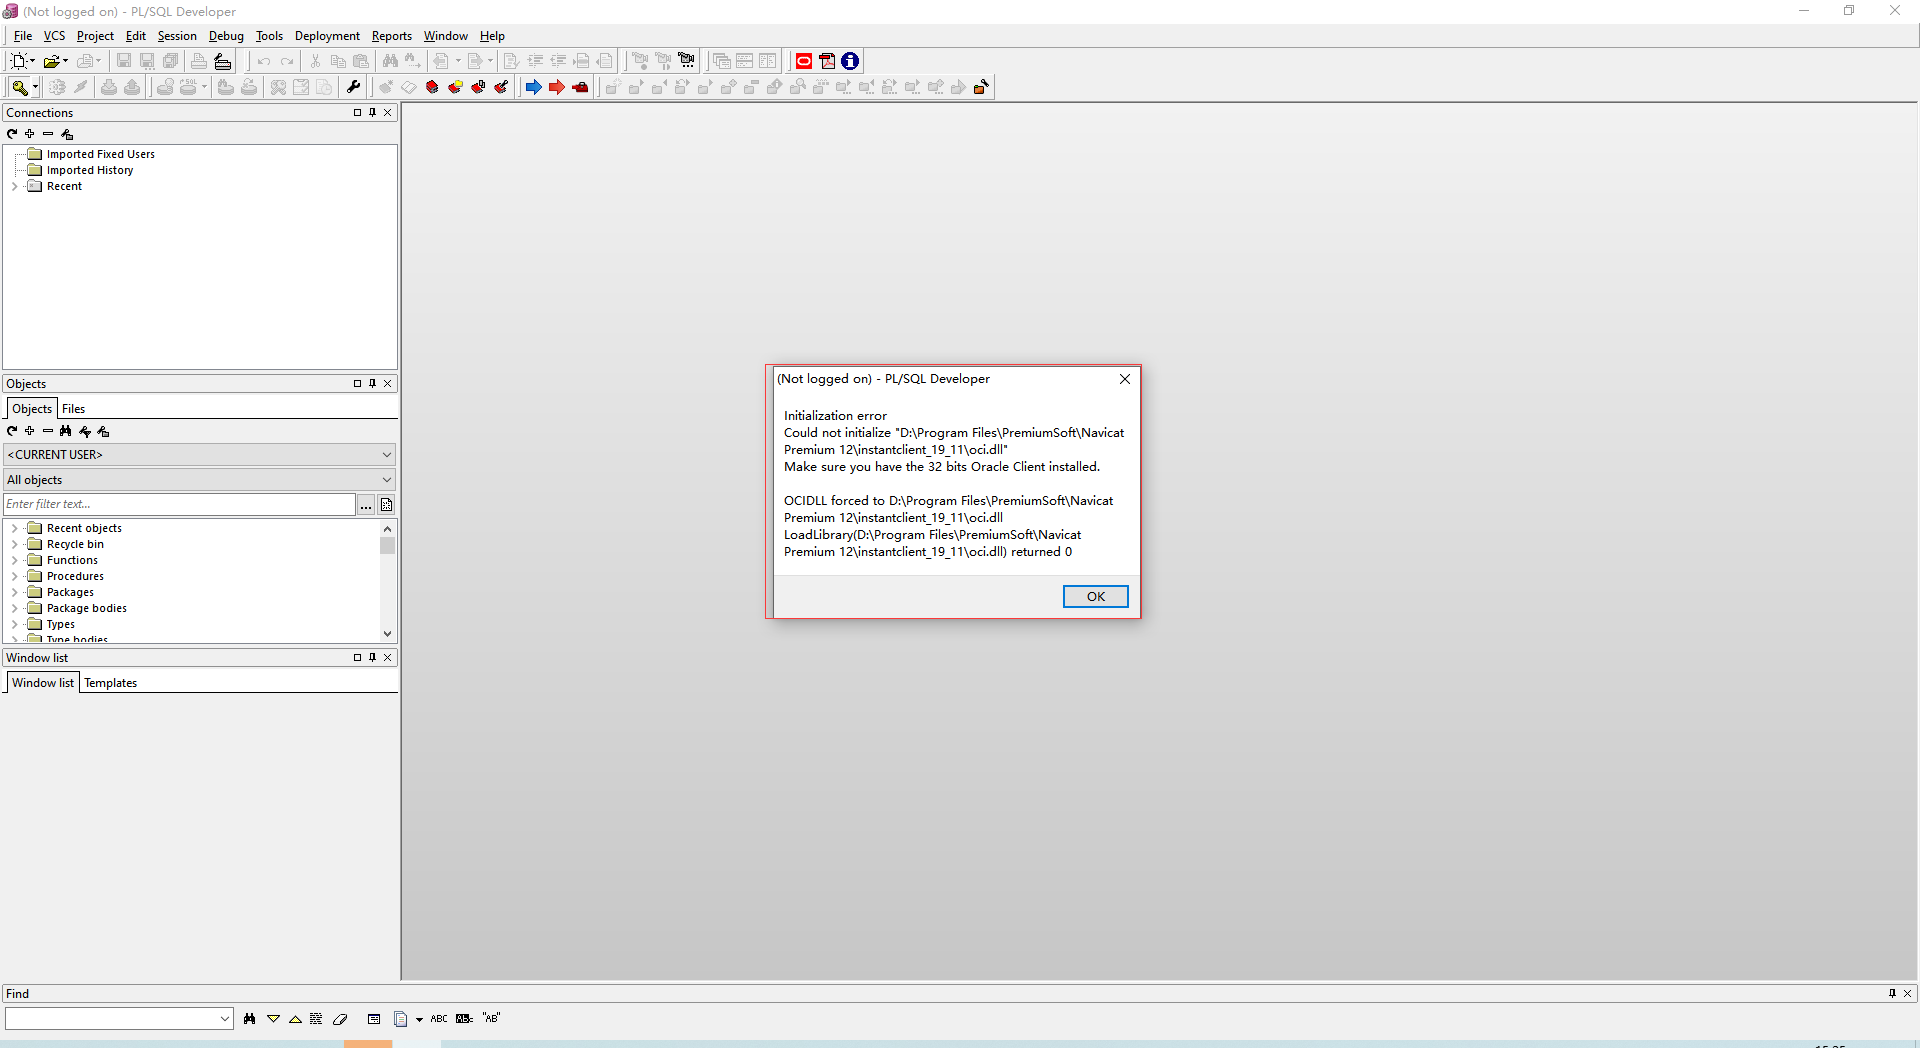The height and width of the screenshot is (1048, 1920).
Task: Expand the Procedures folder
Action: coord(15,577)
